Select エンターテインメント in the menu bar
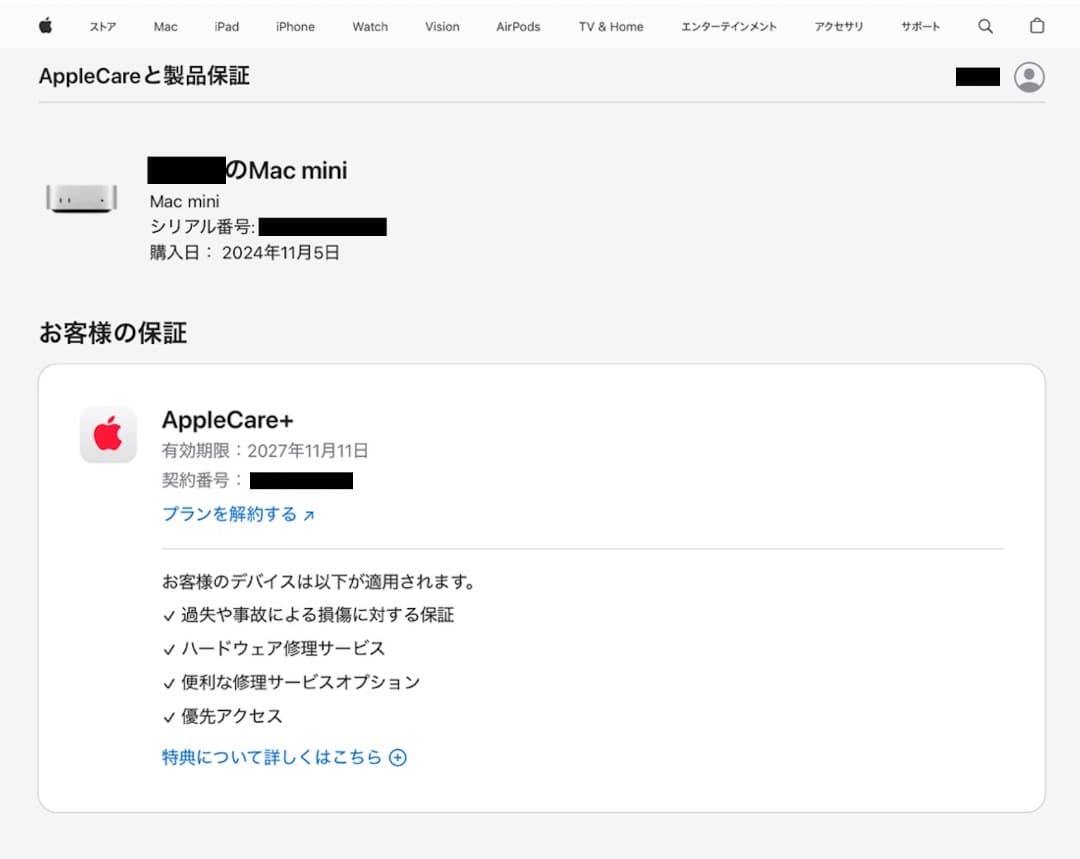 point(728,27)
